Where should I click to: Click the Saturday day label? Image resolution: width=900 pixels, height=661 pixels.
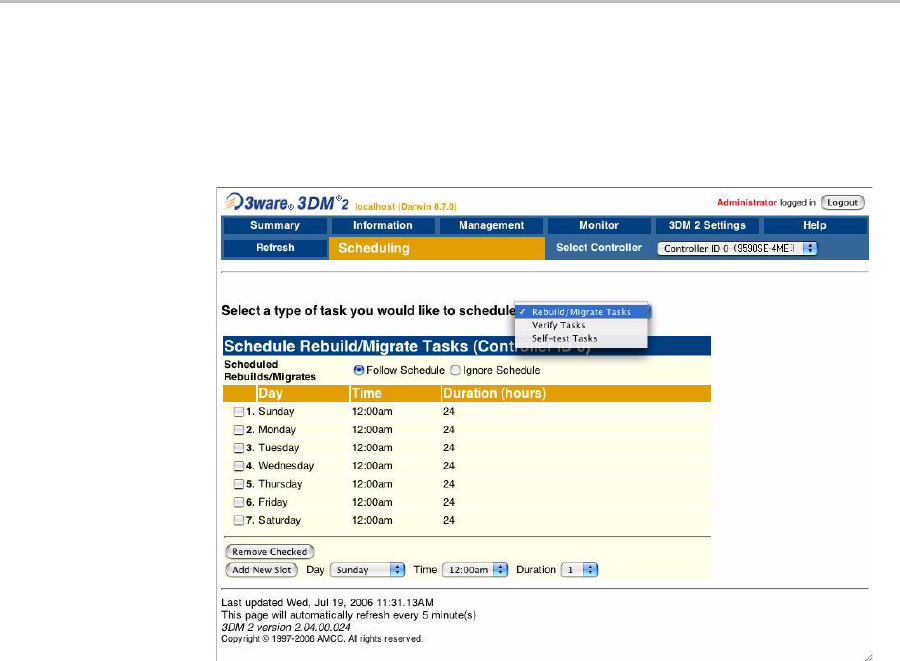[x=280, y=520]
